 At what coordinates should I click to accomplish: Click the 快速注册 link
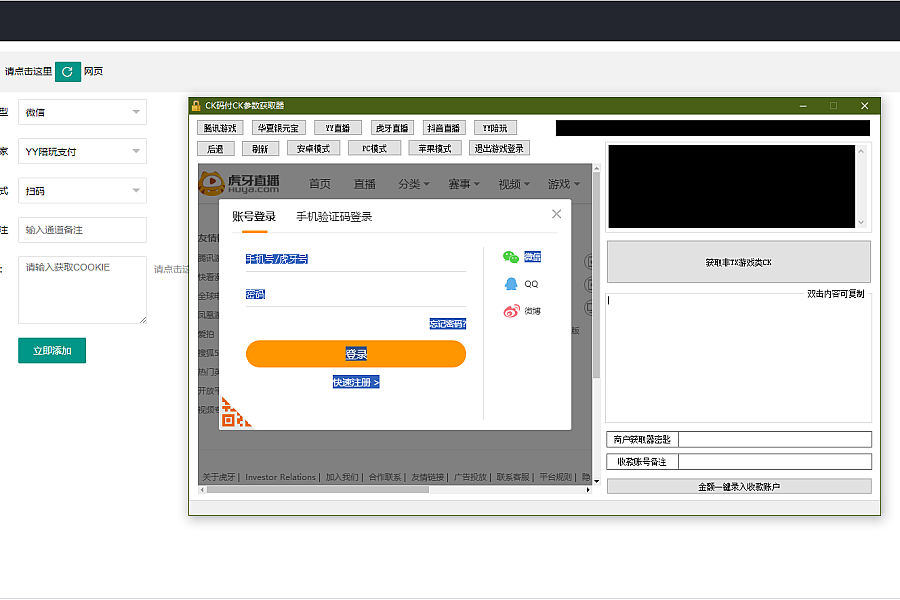(356, 382)
